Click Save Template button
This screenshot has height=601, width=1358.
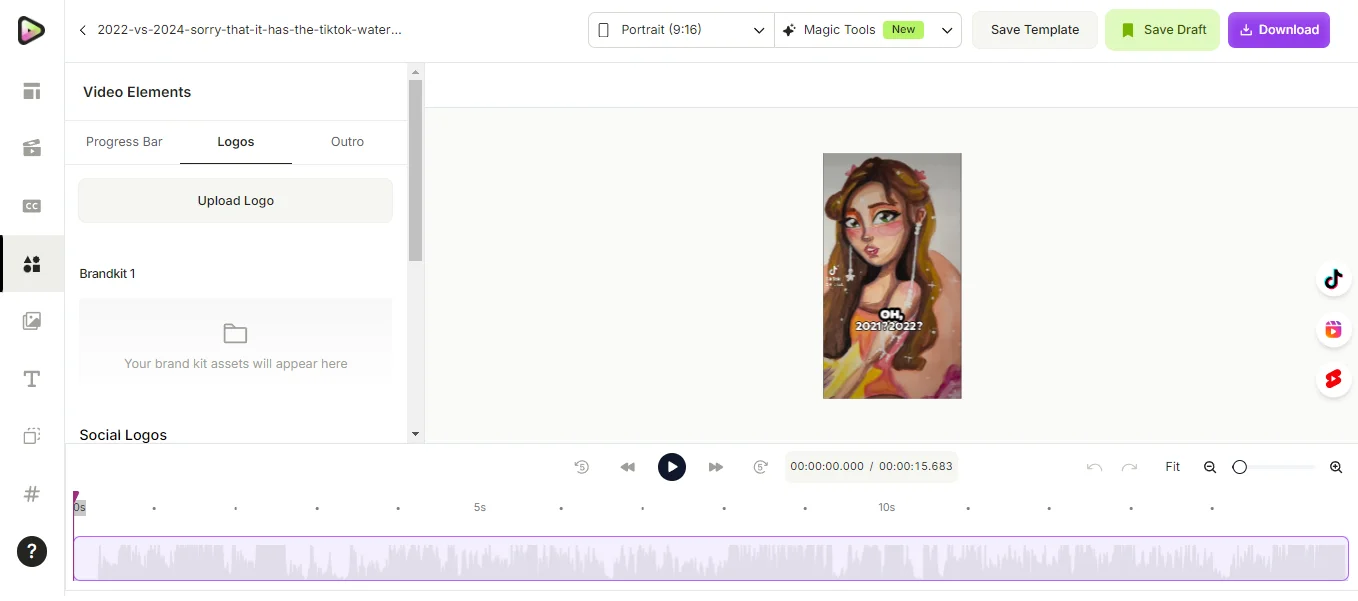pos(1035,30)
